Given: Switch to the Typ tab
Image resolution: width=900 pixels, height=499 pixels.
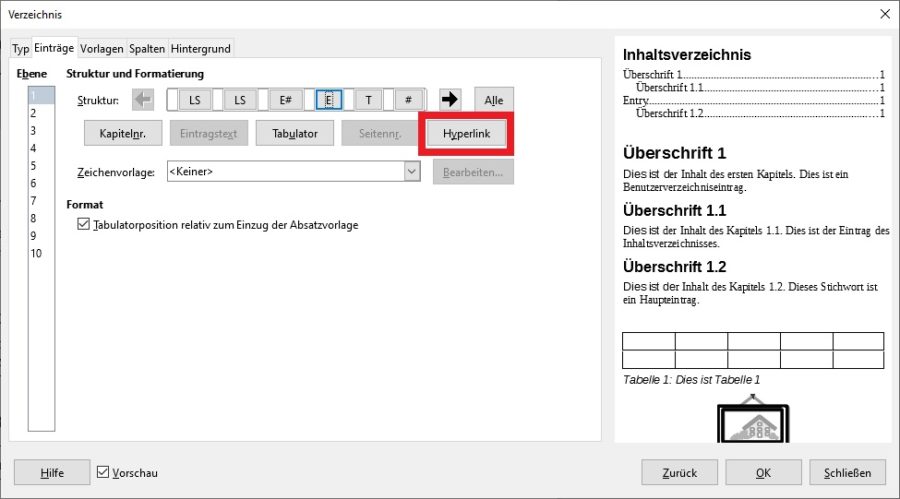Looking at the screenshot, I should point(21,49).
